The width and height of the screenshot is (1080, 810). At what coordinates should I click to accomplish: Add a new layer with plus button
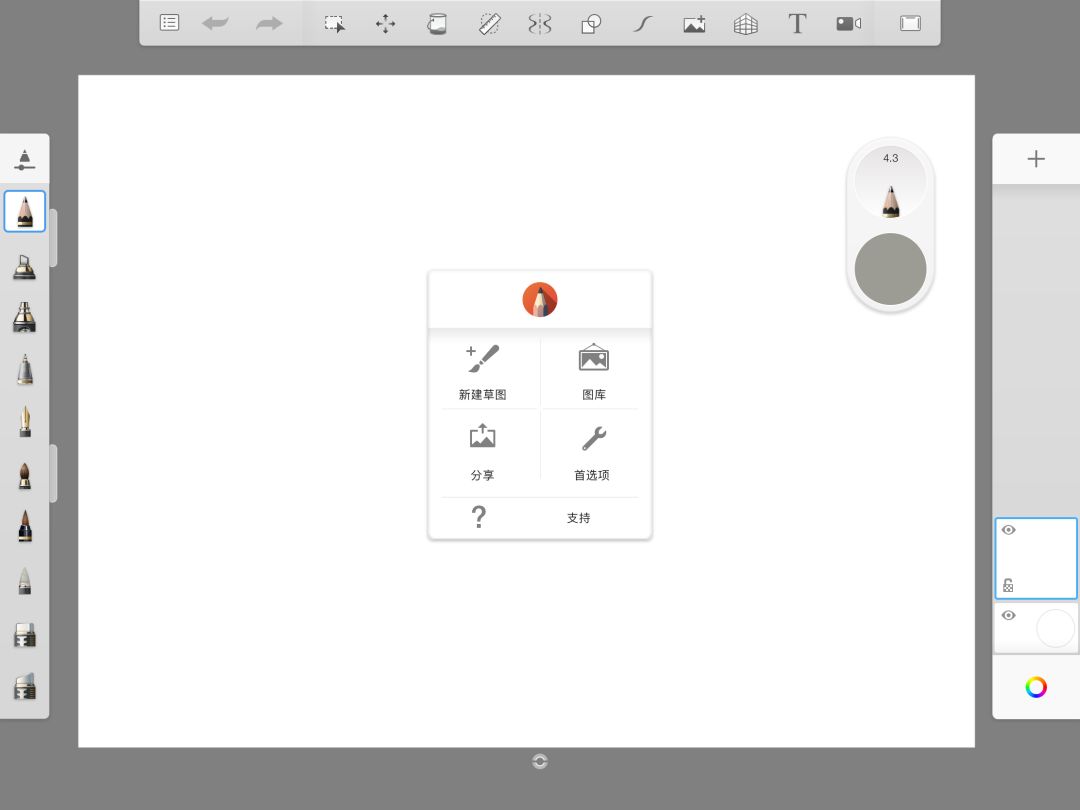point(1036,159)
